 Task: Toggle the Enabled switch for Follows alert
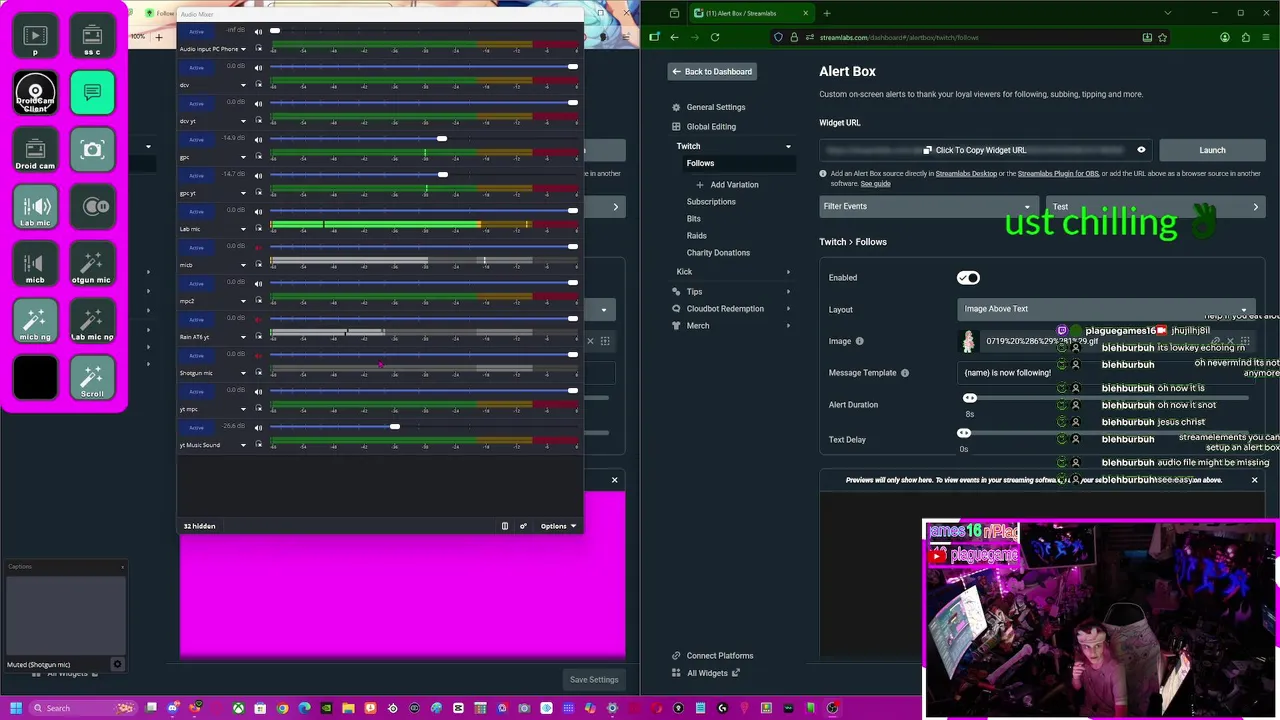968,278
